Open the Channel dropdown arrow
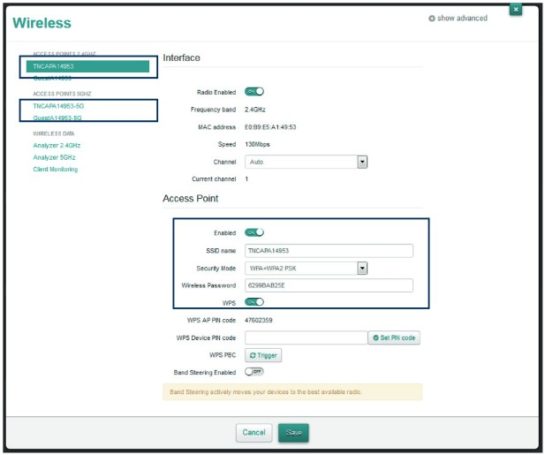This screenshot has height=455, width=545. pyautogui.click(x=362, y=162)
